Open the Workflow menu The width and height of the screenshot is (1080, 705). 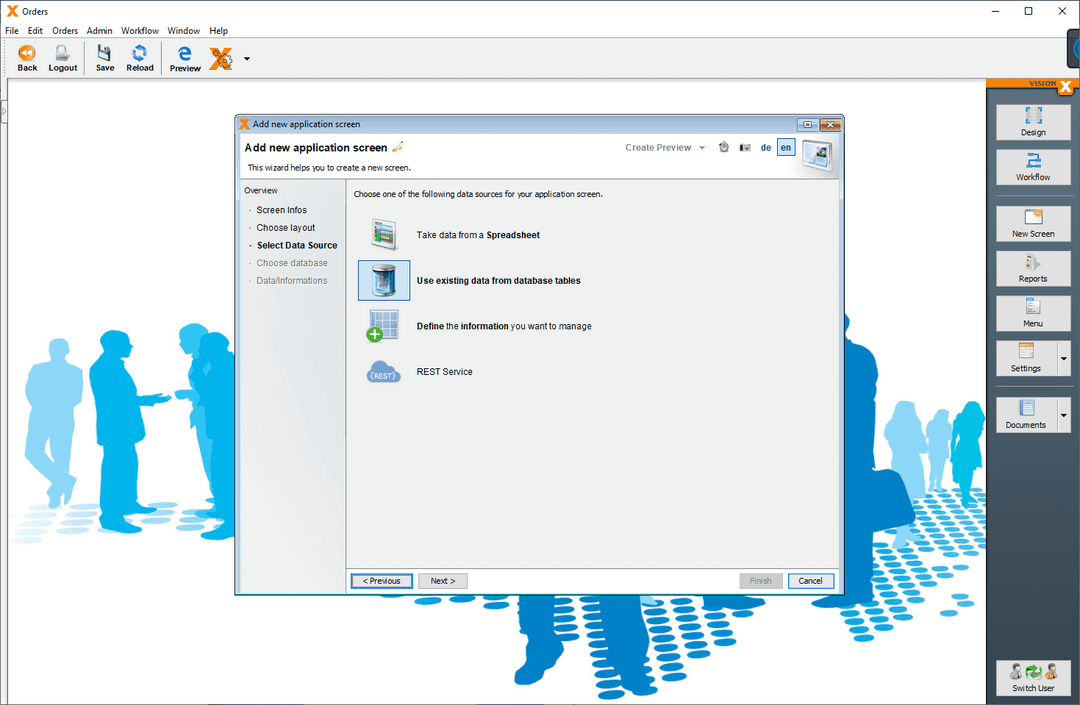[x=139, y=30]
